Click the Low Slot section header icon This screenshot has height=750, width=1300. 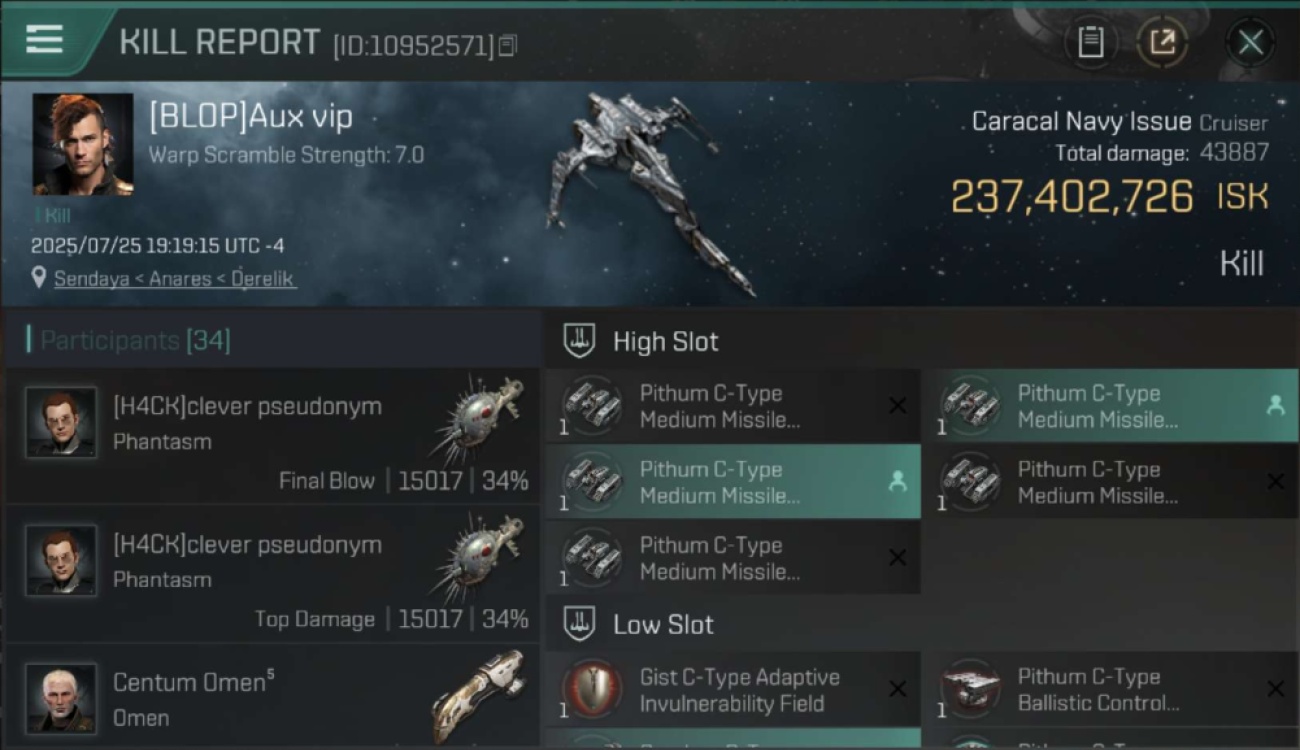coord(579,624)
